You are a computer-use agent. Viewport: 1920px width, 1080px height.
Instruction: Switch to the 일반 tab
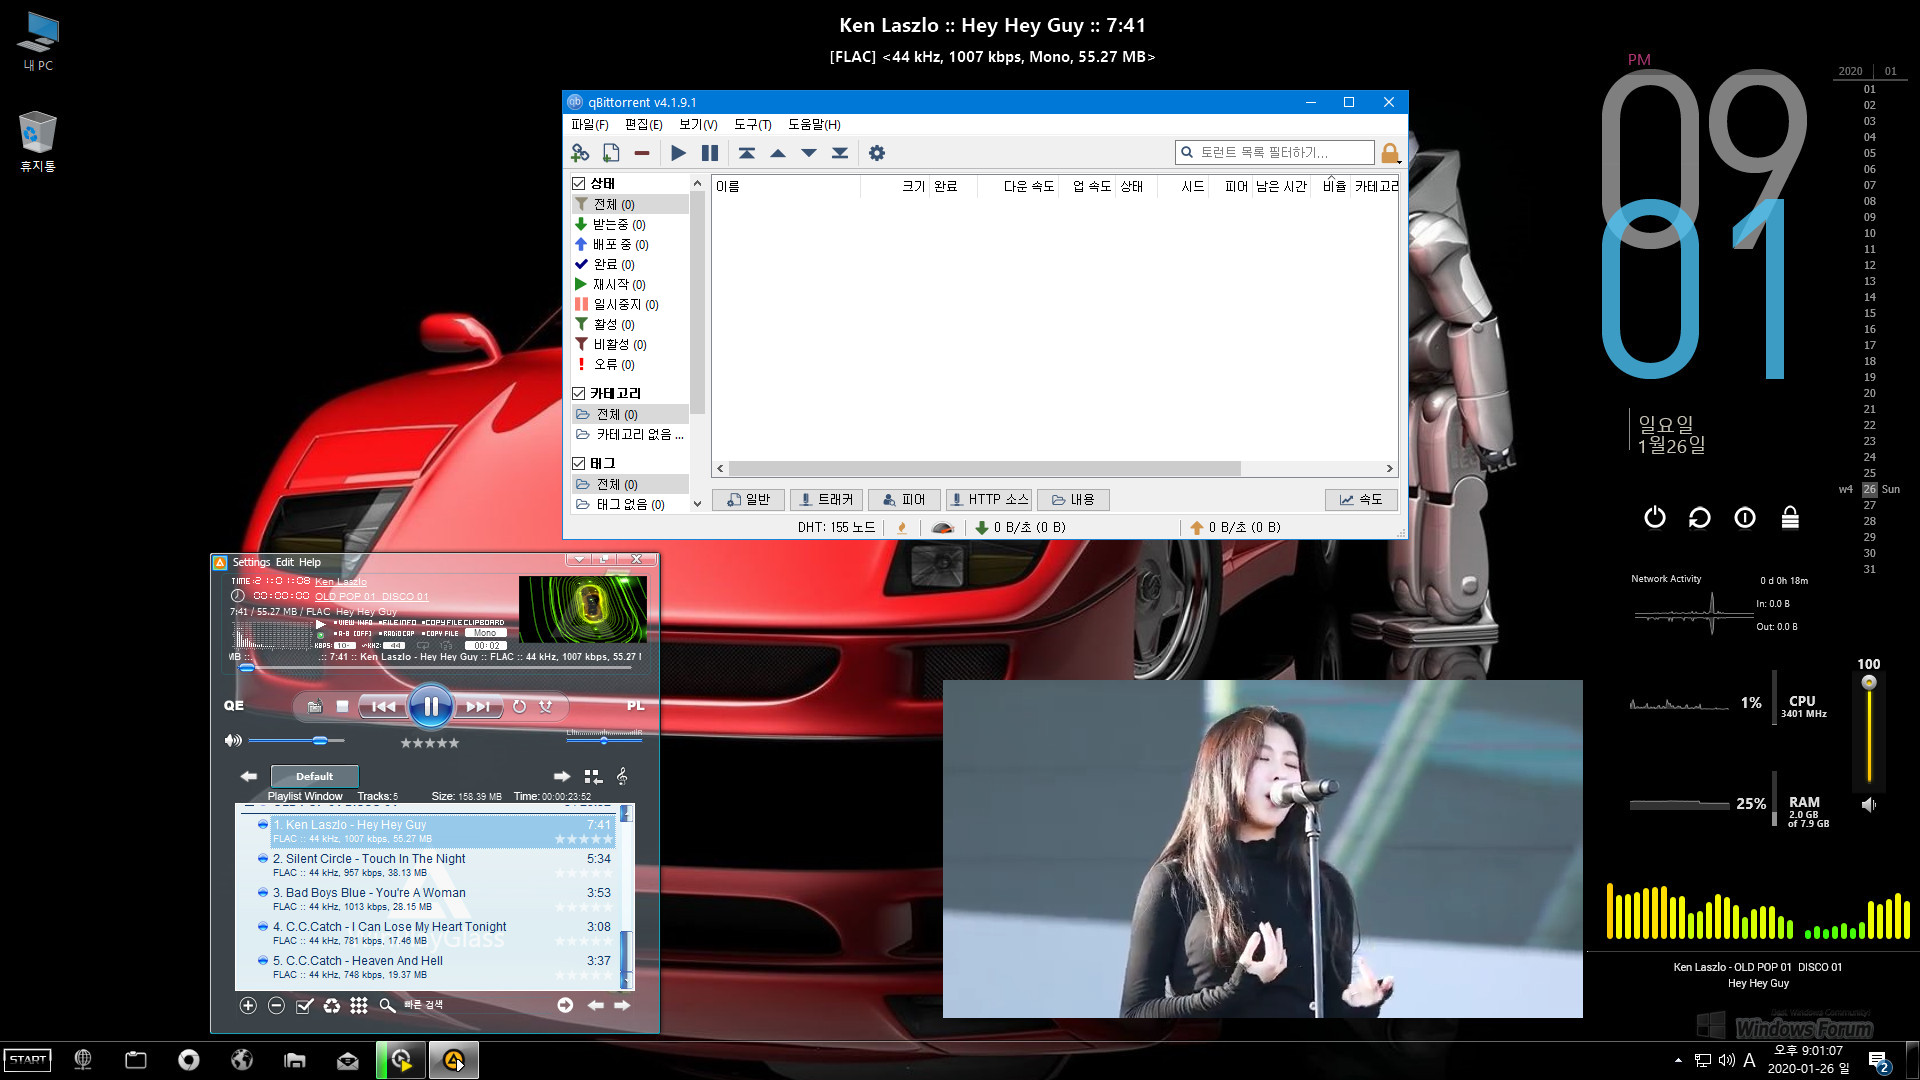(x=748, y=499)
